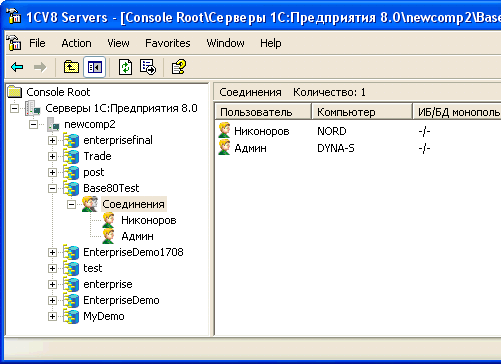
Task: Click the Up one level folder icon
Action: [x=71, y=67]
